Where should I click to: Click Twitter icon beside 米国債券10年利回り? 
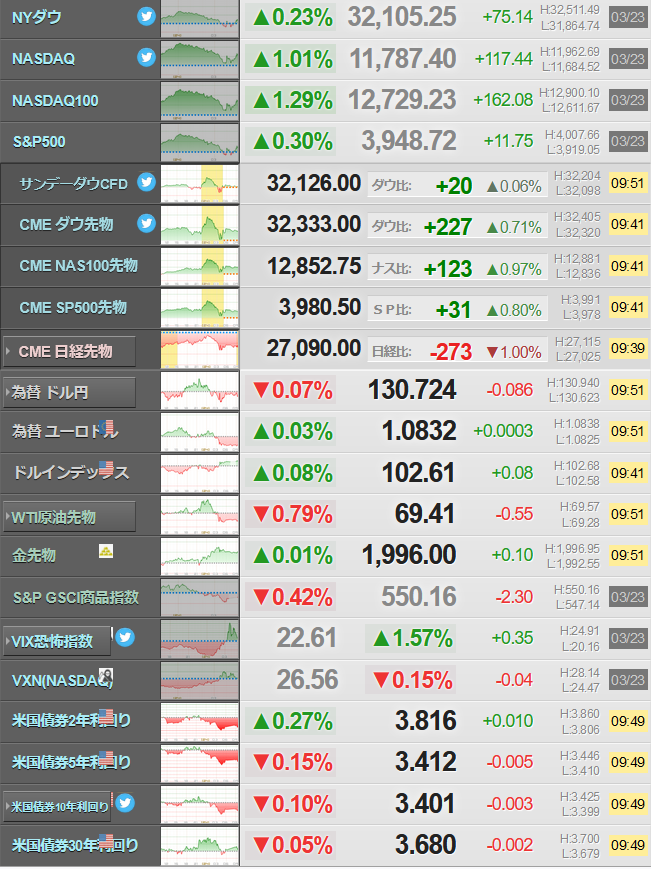(x=125, y=802)
